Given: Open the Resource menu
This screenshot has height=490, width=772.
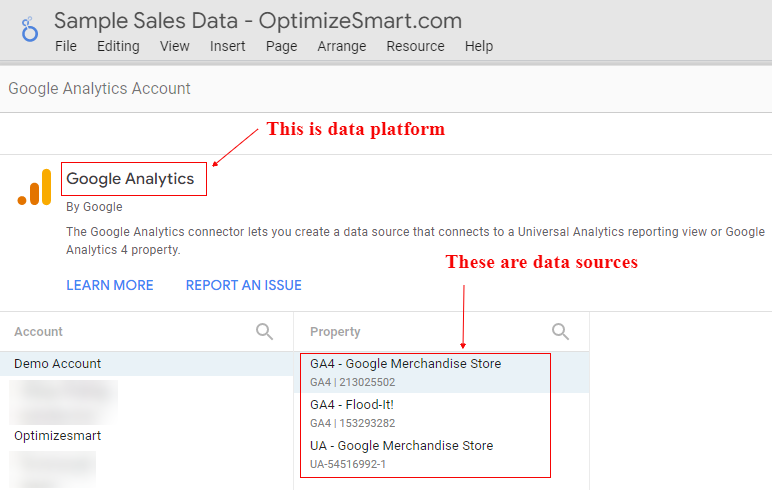Looking at the screenshot, I should [x=416, y=46].
